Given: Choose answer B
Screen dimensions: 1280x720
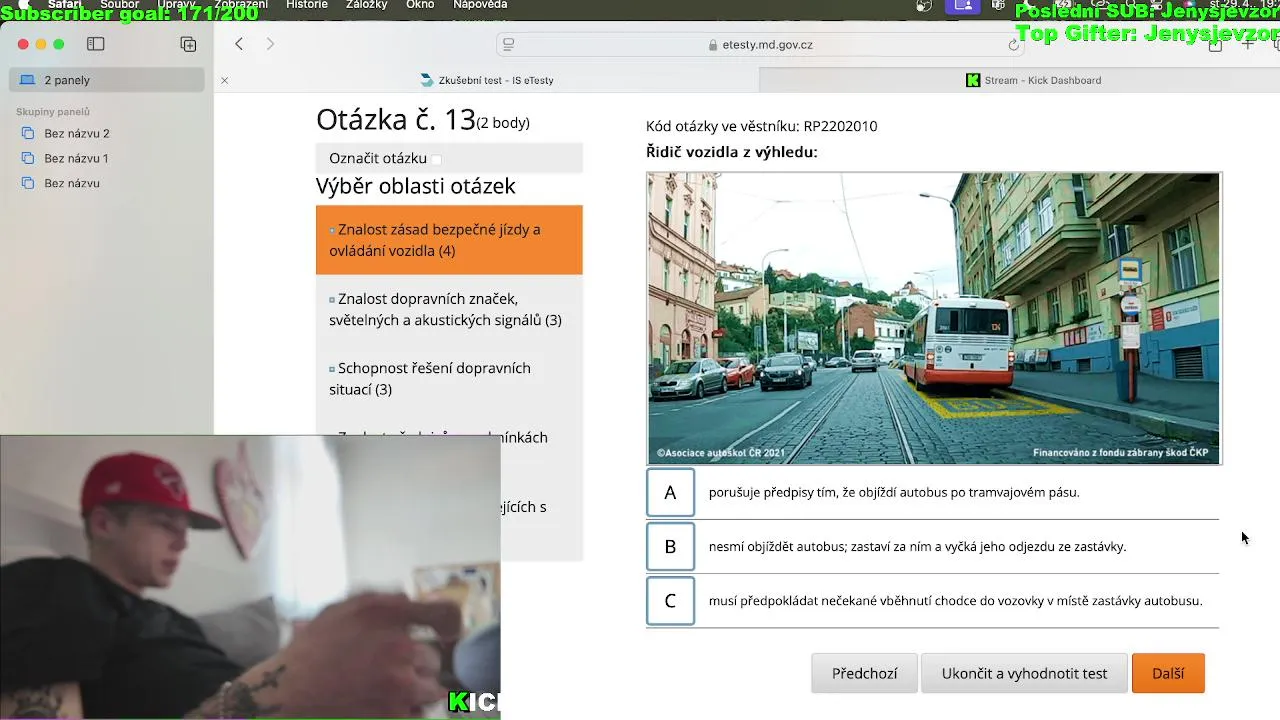Looking at the screenshot, I should pos(670,546).
